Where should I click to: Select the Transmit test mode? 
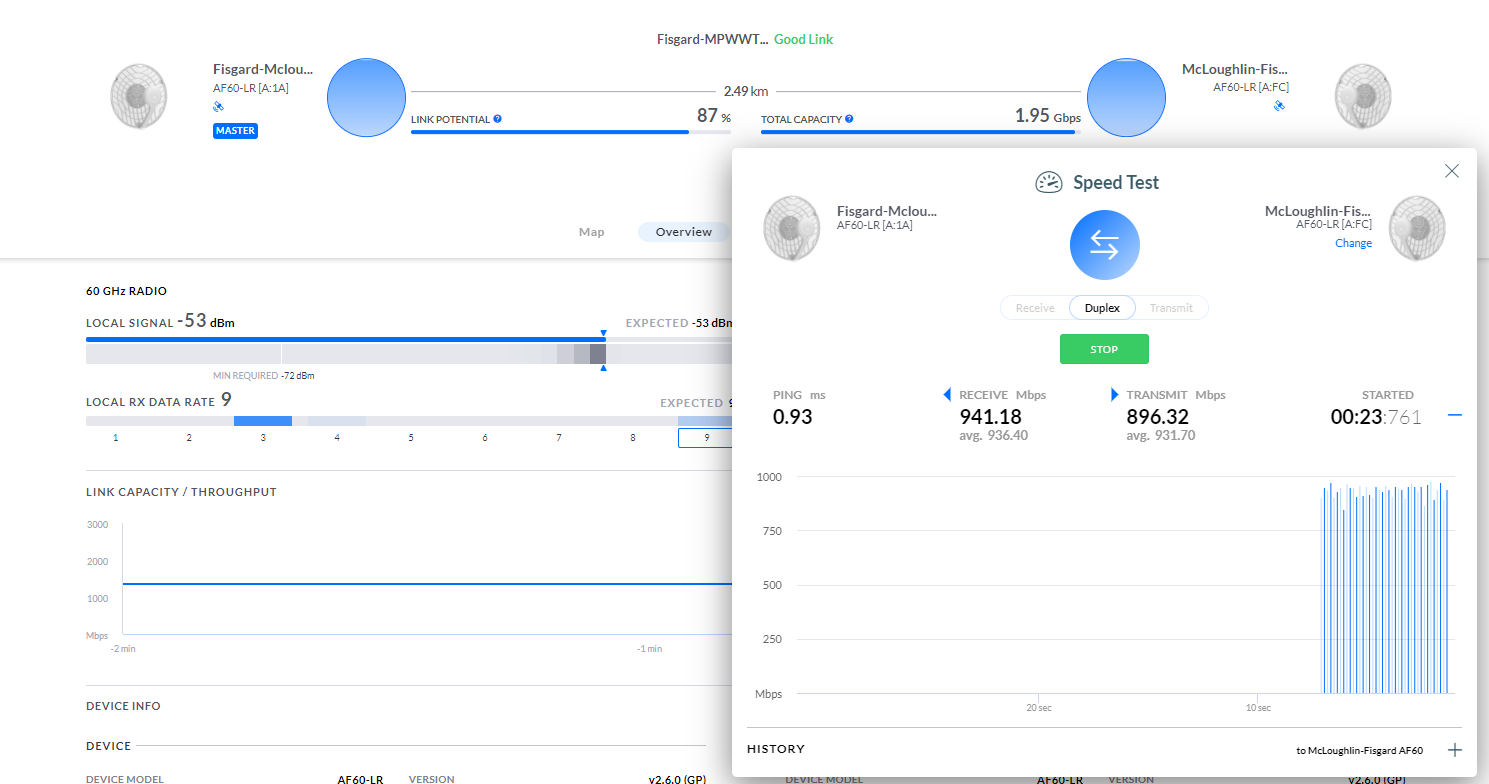coord(1171,308)
